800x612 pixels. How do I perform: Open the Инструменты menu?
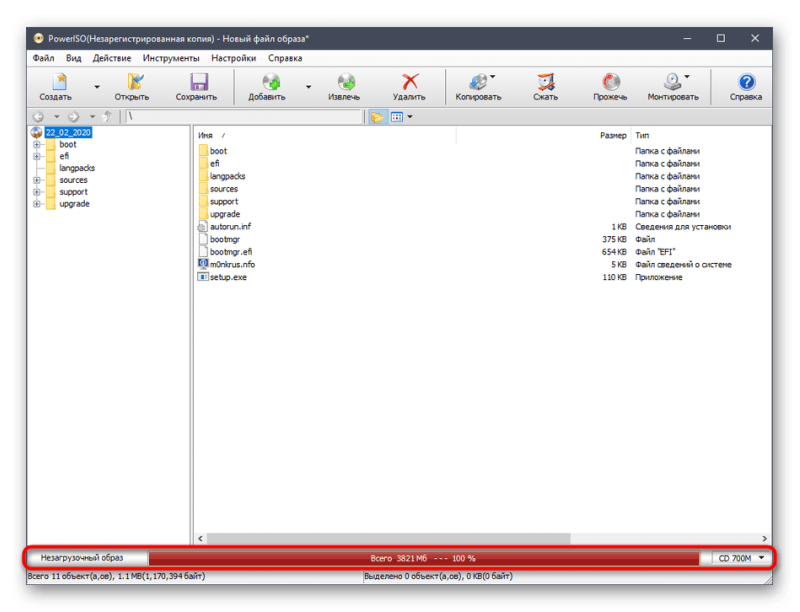[171, 58]
